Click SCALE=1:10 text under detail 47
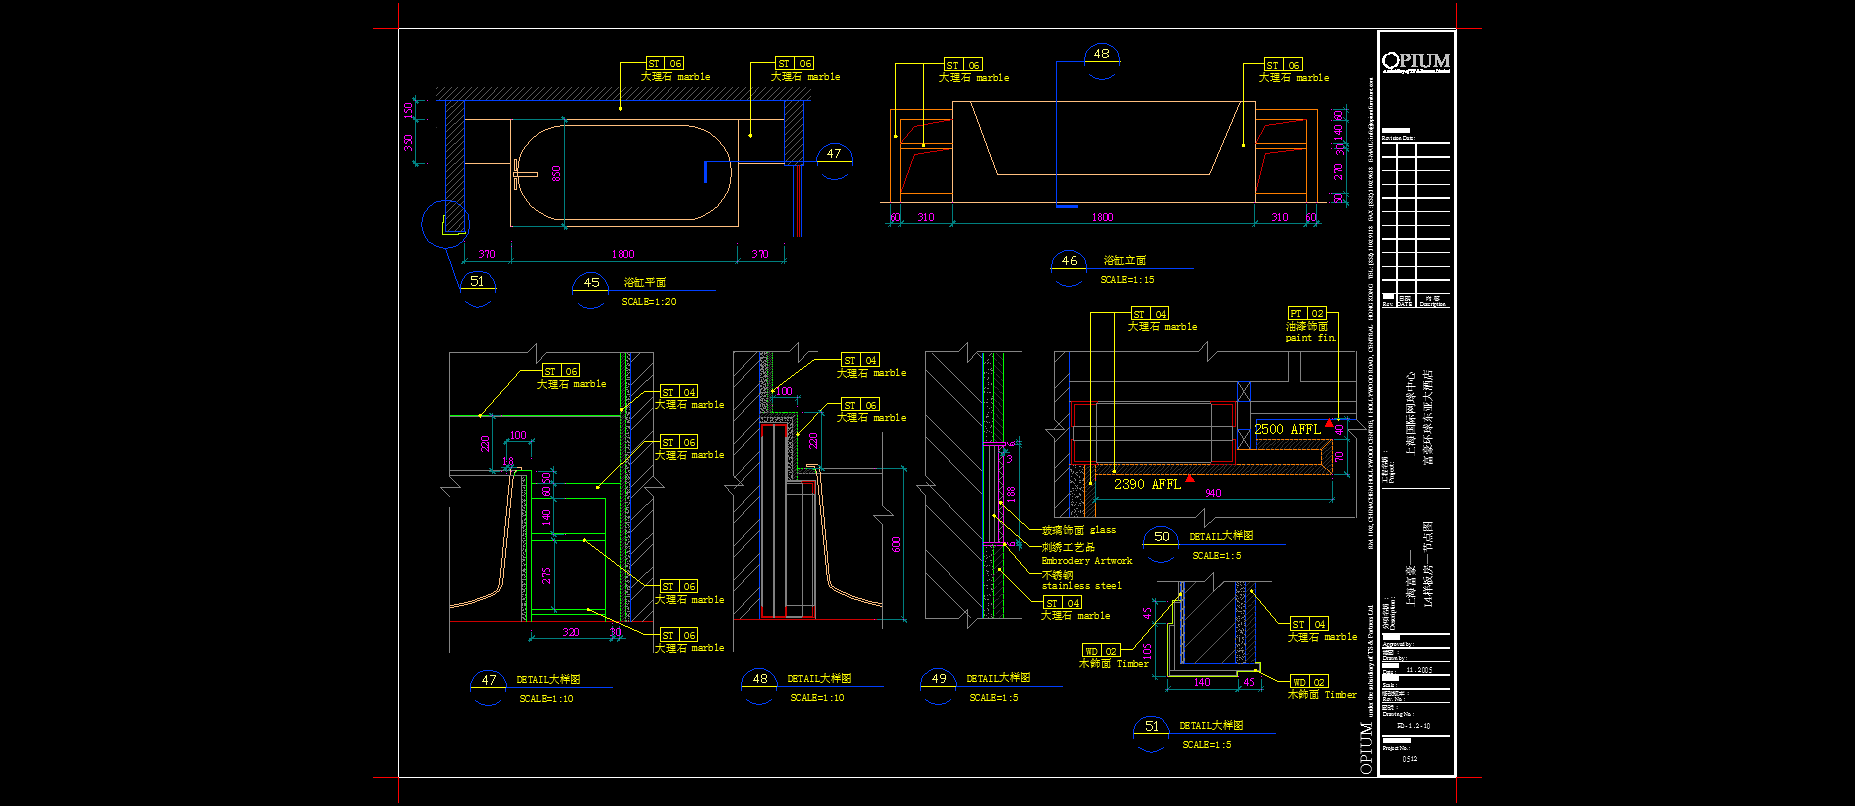1855x806 pixels. [547, 699]
